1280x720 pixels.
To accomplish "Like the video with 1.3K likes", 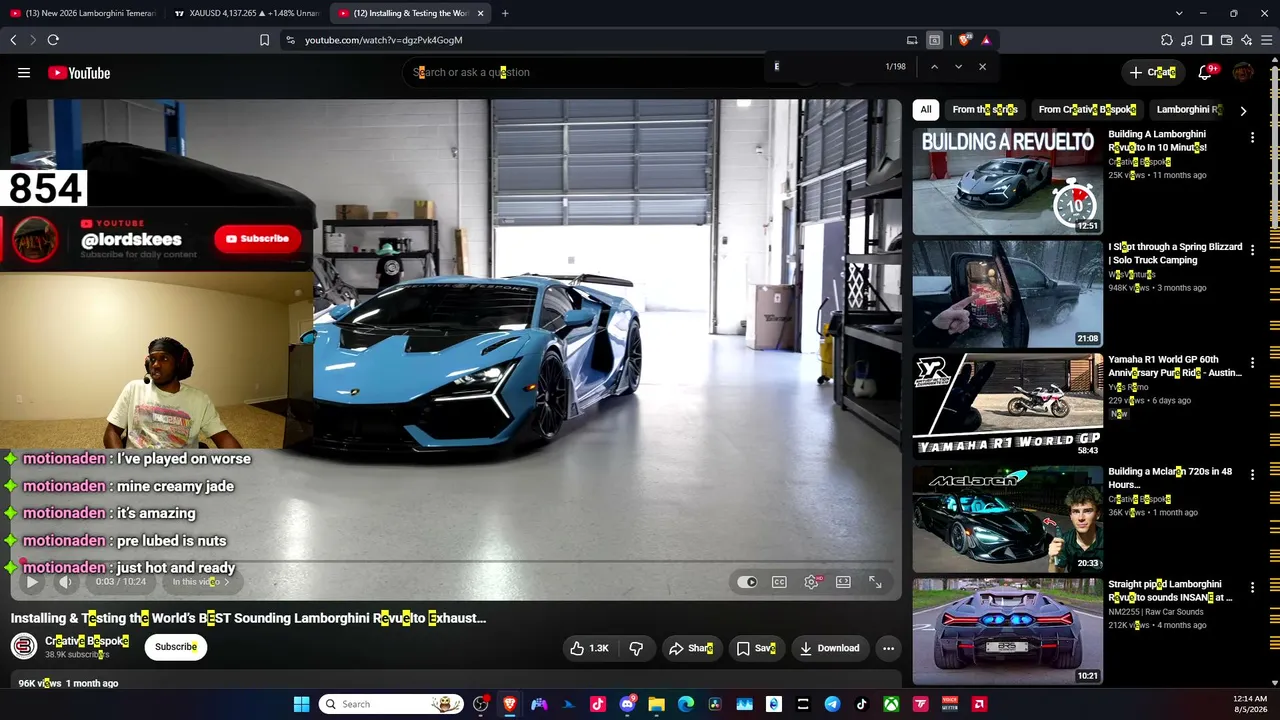I will pos(589,648).
